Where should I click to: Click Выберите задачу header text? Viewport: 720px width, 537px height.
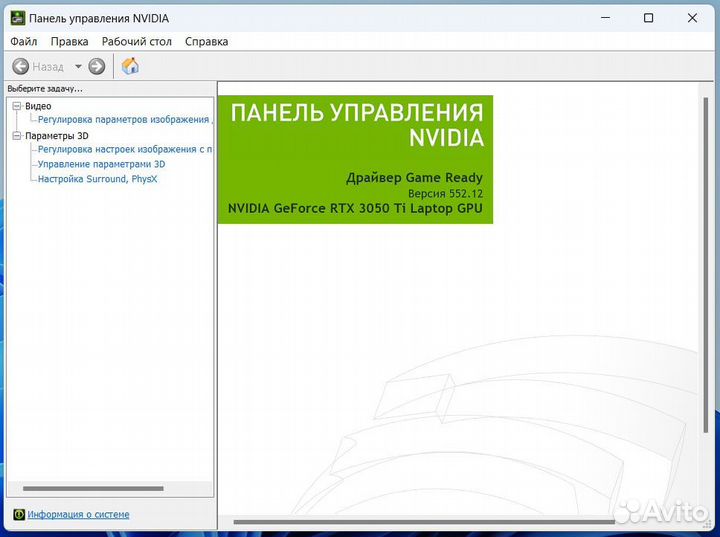pyautogui.click(x=45, y=89)
